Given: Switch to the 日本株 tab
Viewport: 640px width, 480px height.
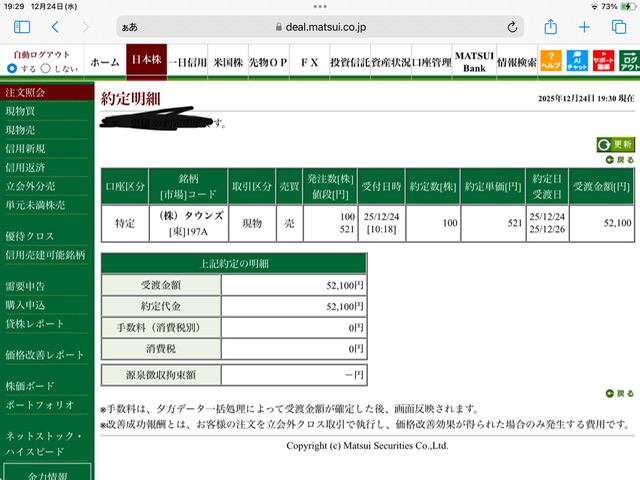Looking at the screenshot, I should coord(147,60).
